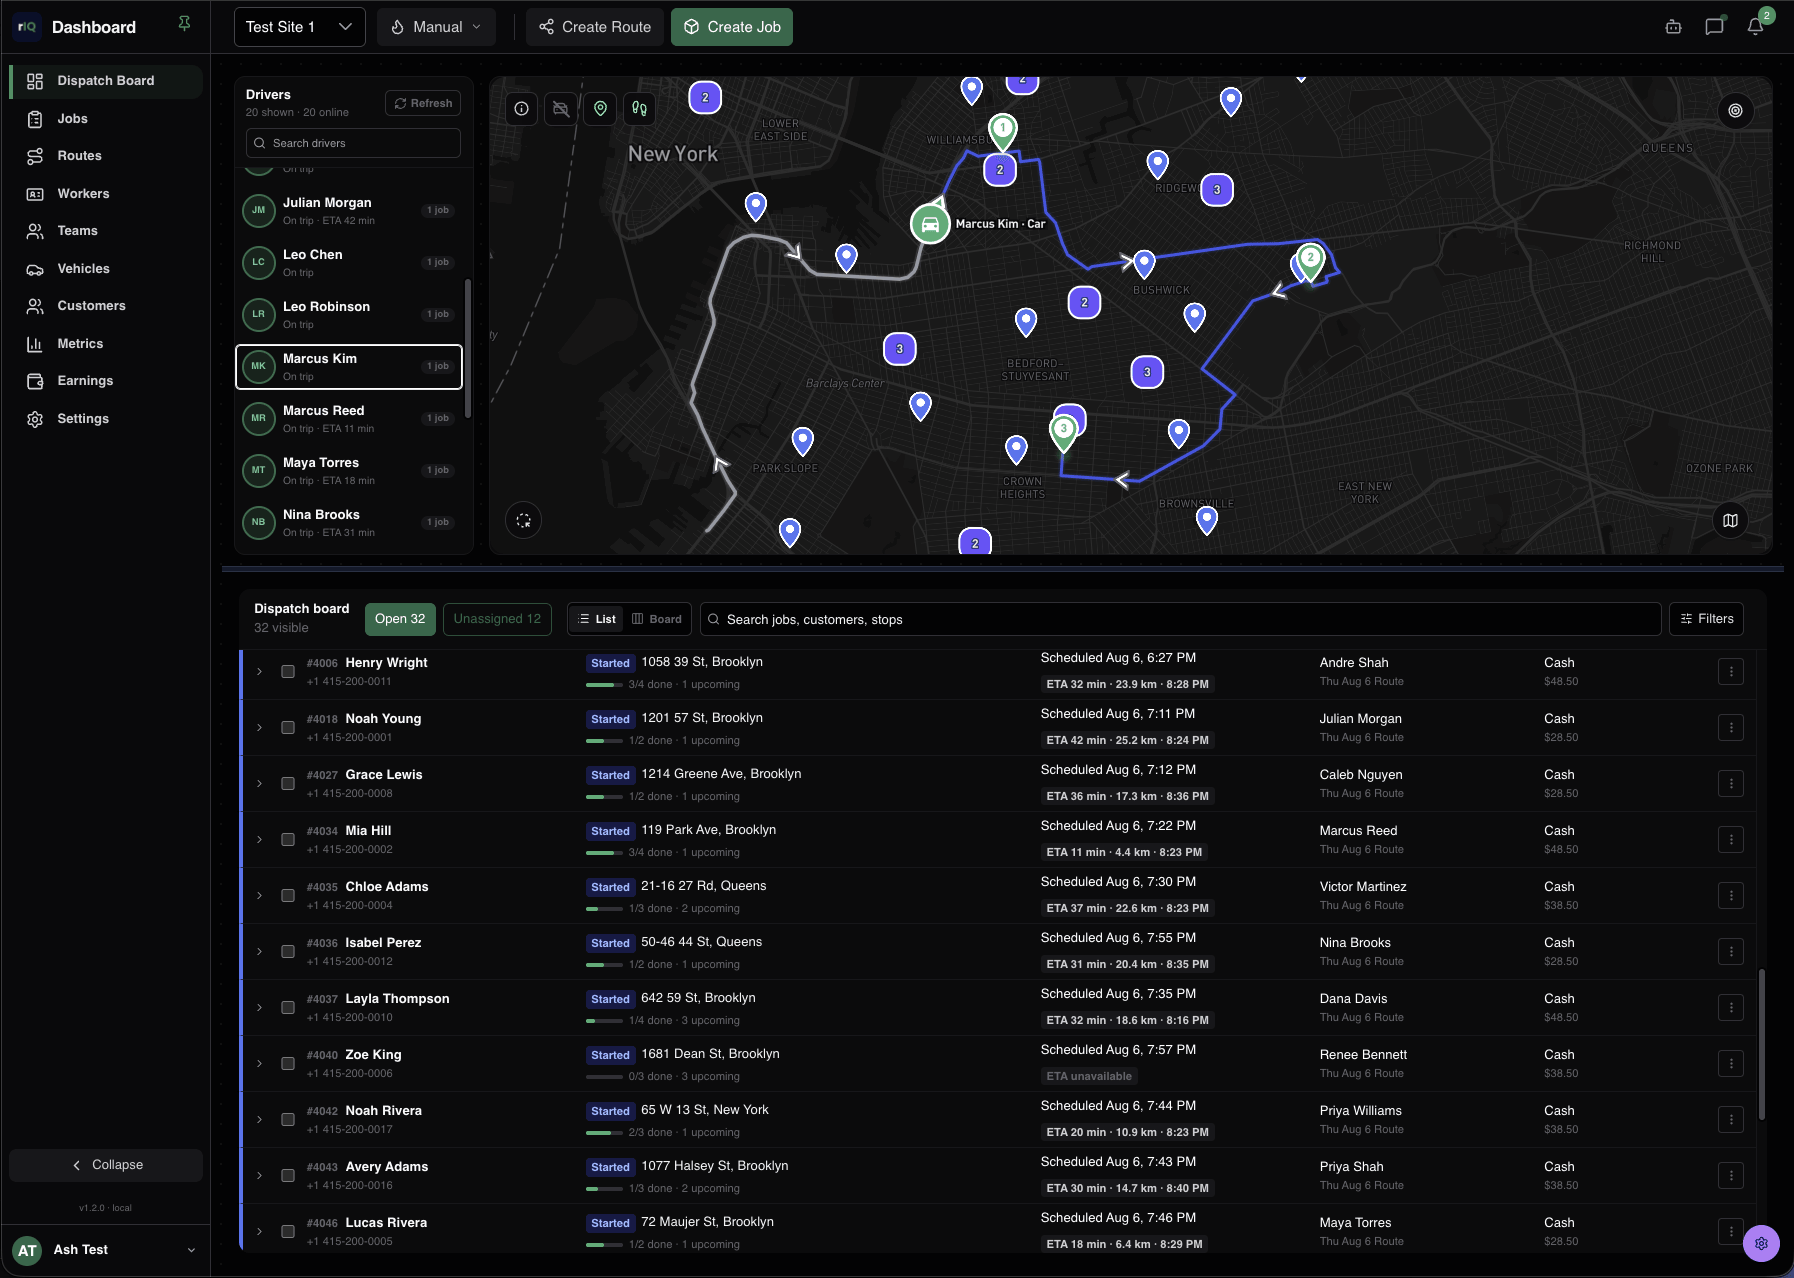Open row actions menu for Grace Lewis
The height and width of the screenshot is (1278, 1794).
click(1731, 784)
